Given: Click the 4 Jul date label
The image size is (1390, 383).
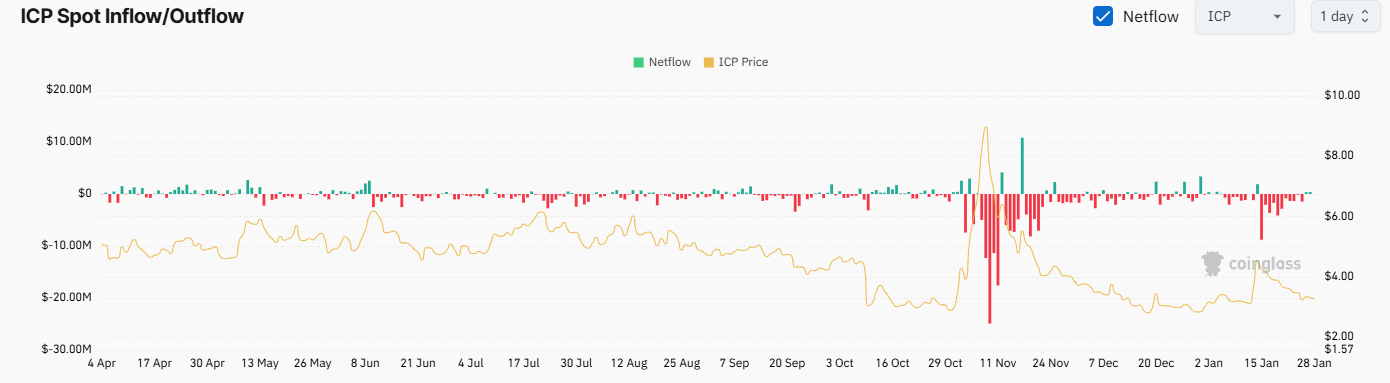Looking at the screenshot, I should pyautogui.click(x=471, y=363).
